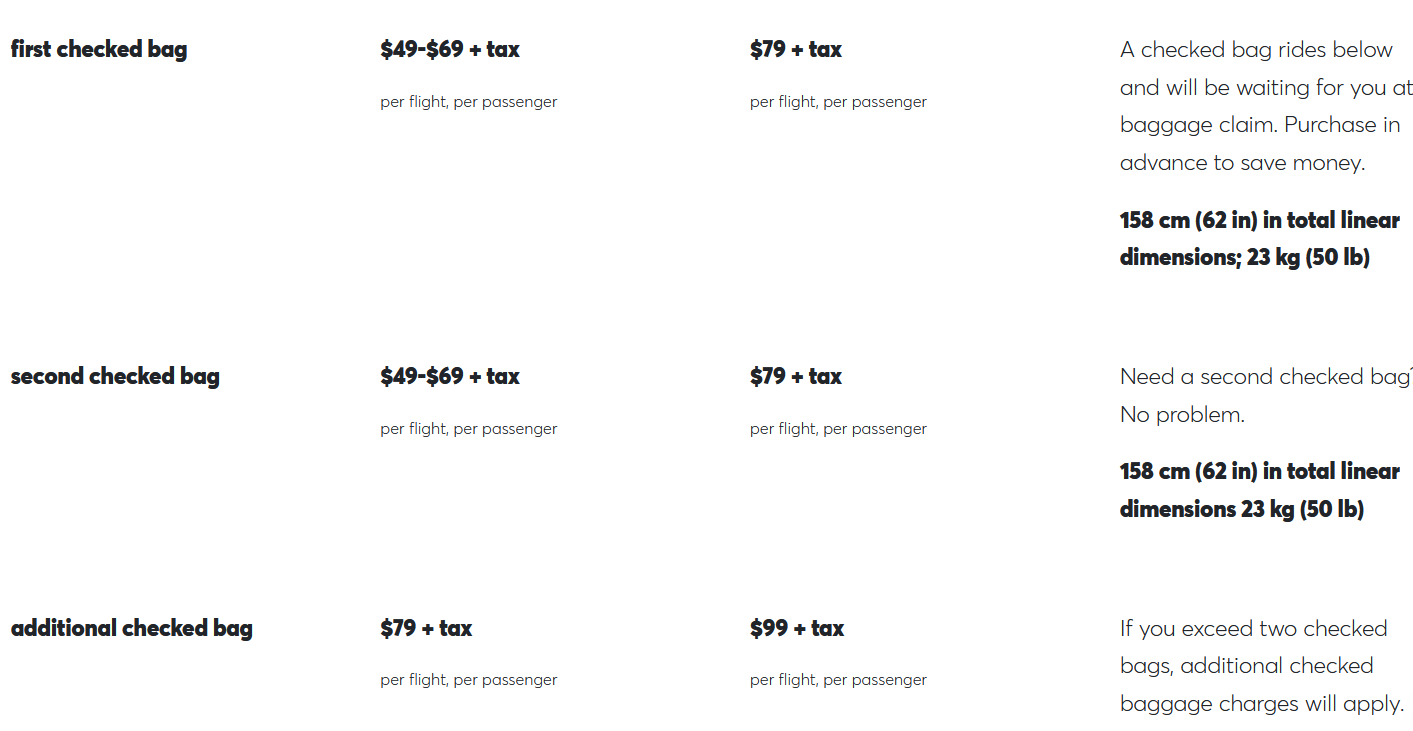The image size is (1413, 731).
Task: Click the "If you exceed two checked bags" paragraph
Action: coord(1261,666)
